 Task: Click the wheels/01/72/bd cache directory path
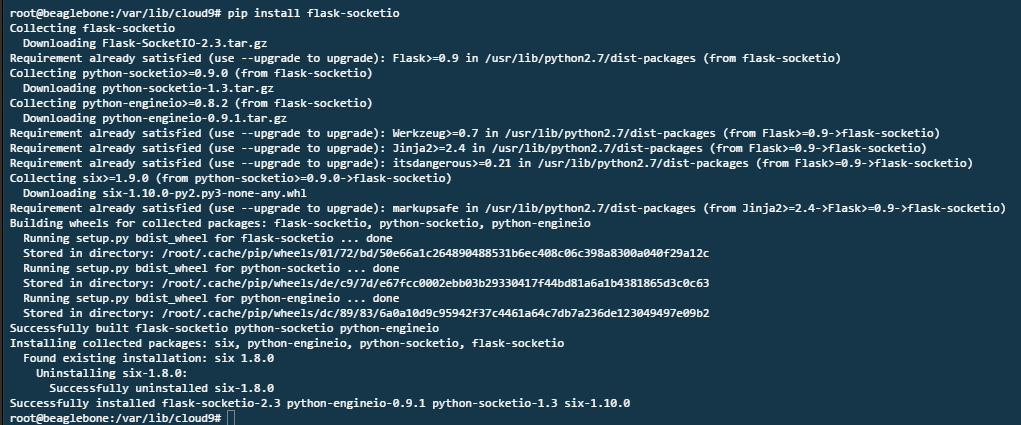point(436,253)
